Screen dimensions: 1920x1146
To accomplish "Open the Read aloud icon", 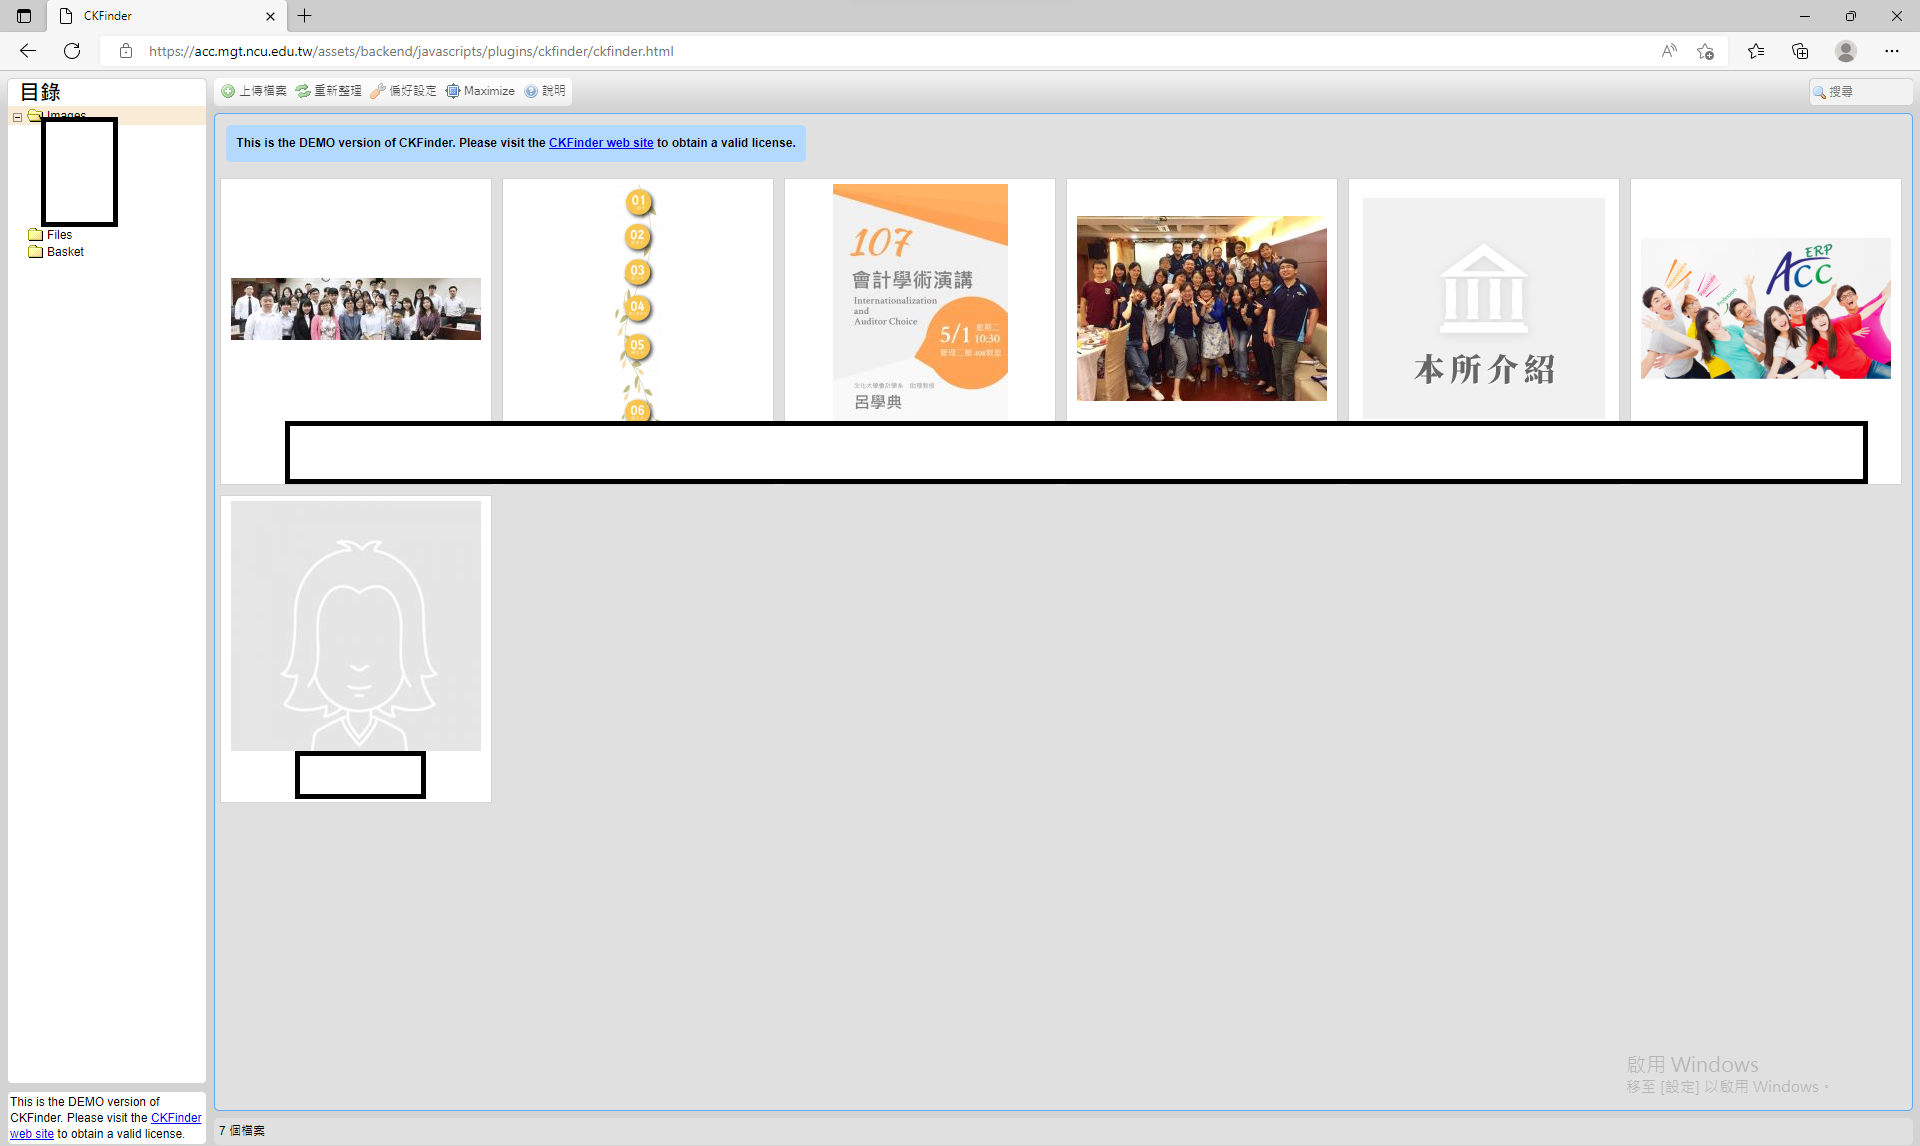I will (1669, 51).
